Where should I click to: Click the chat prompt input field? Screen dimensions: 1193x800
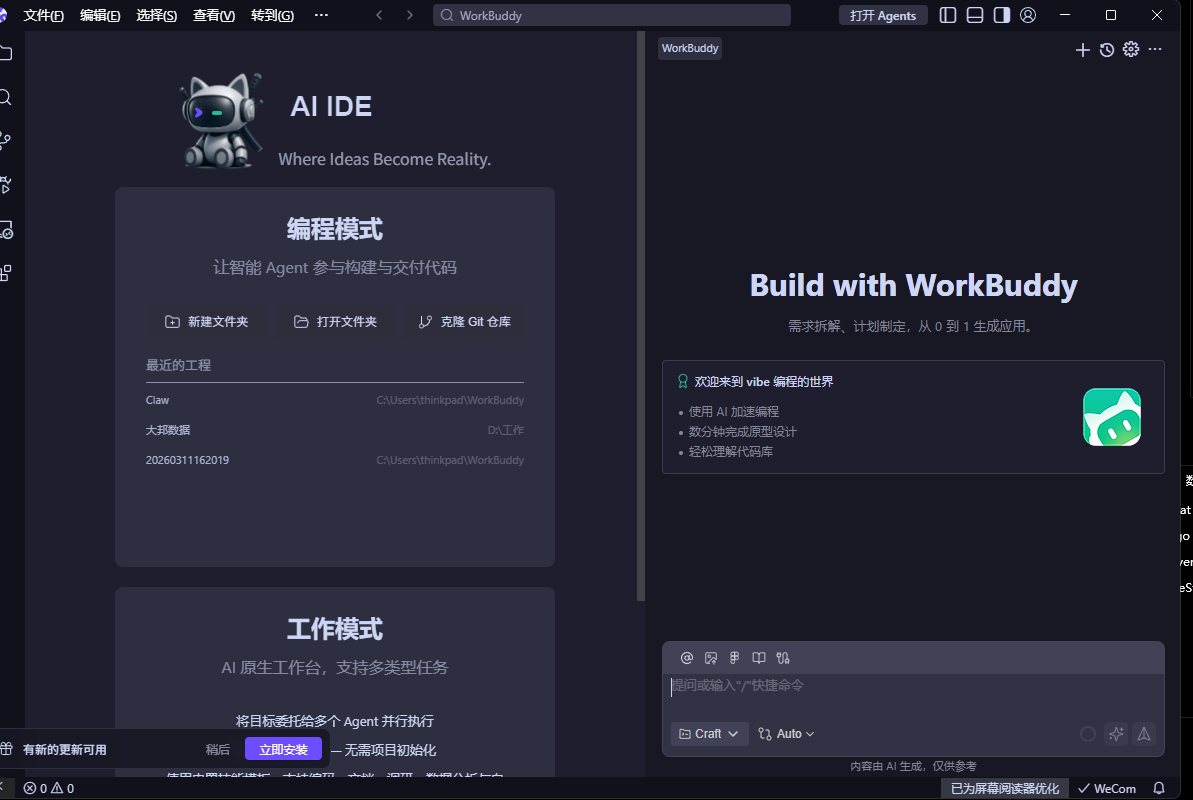coord(913,694)
